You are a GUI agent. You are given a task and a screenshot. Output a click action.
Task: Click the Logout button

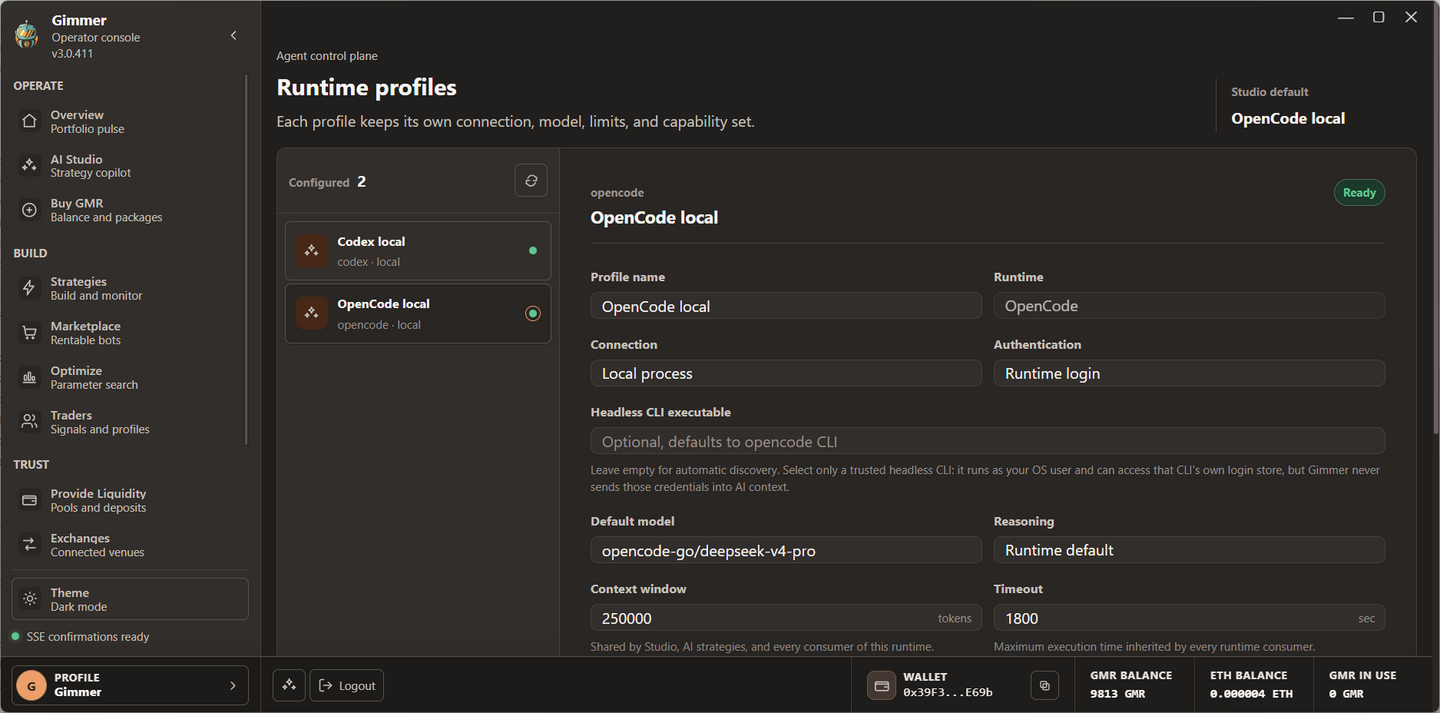click(x=346, y=685)
